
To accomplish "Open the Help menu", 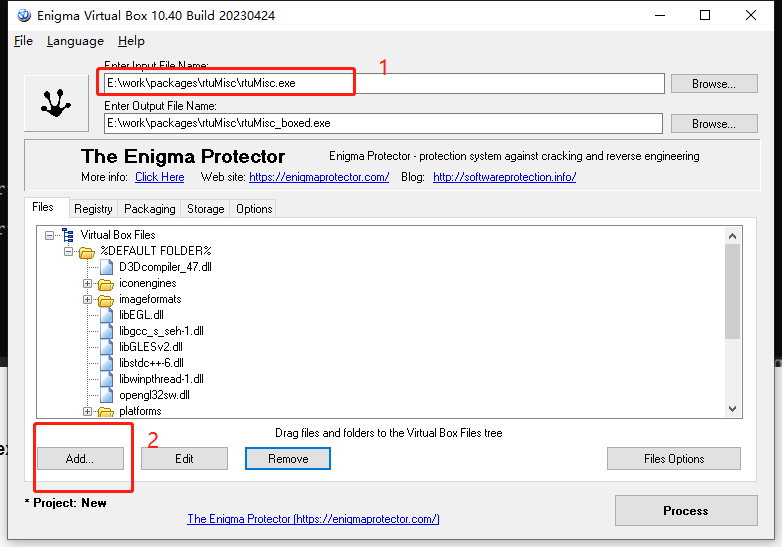I will click(x=131, y=41).
